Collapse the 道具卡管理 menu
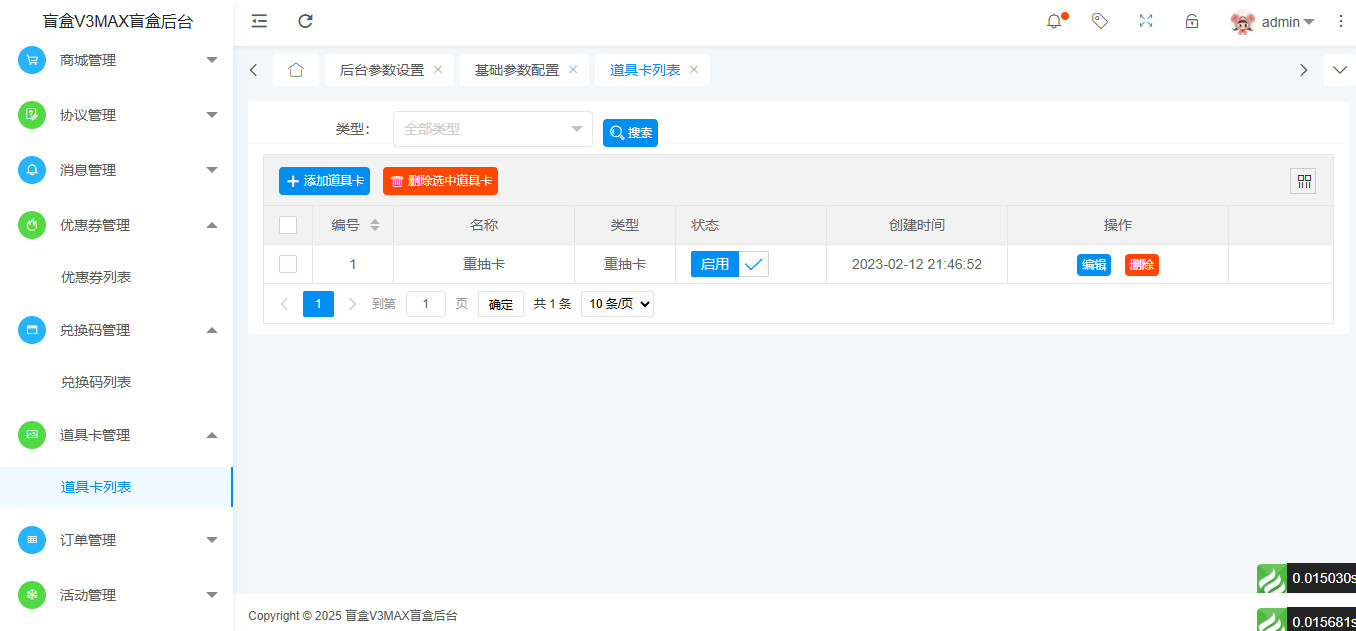 [x=116, y=435]
